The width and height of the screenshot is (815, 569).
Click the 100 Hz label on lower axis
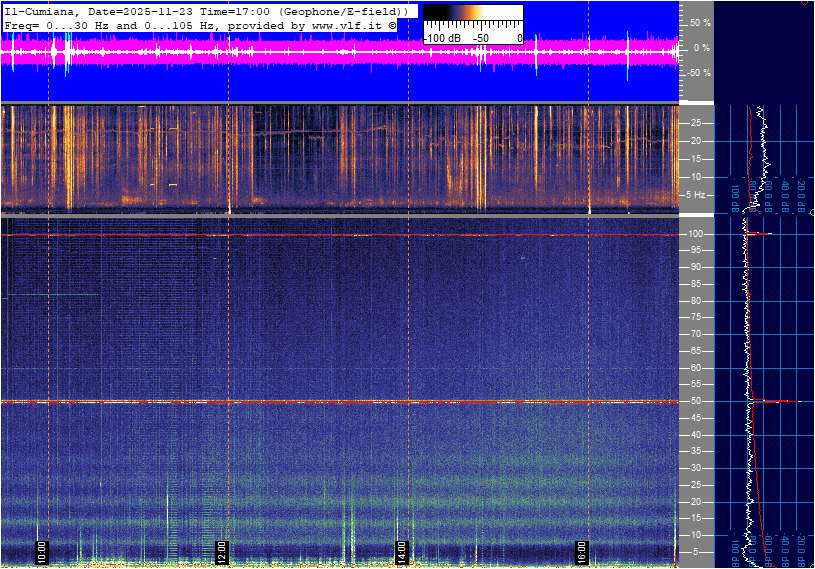click(697, 233)
